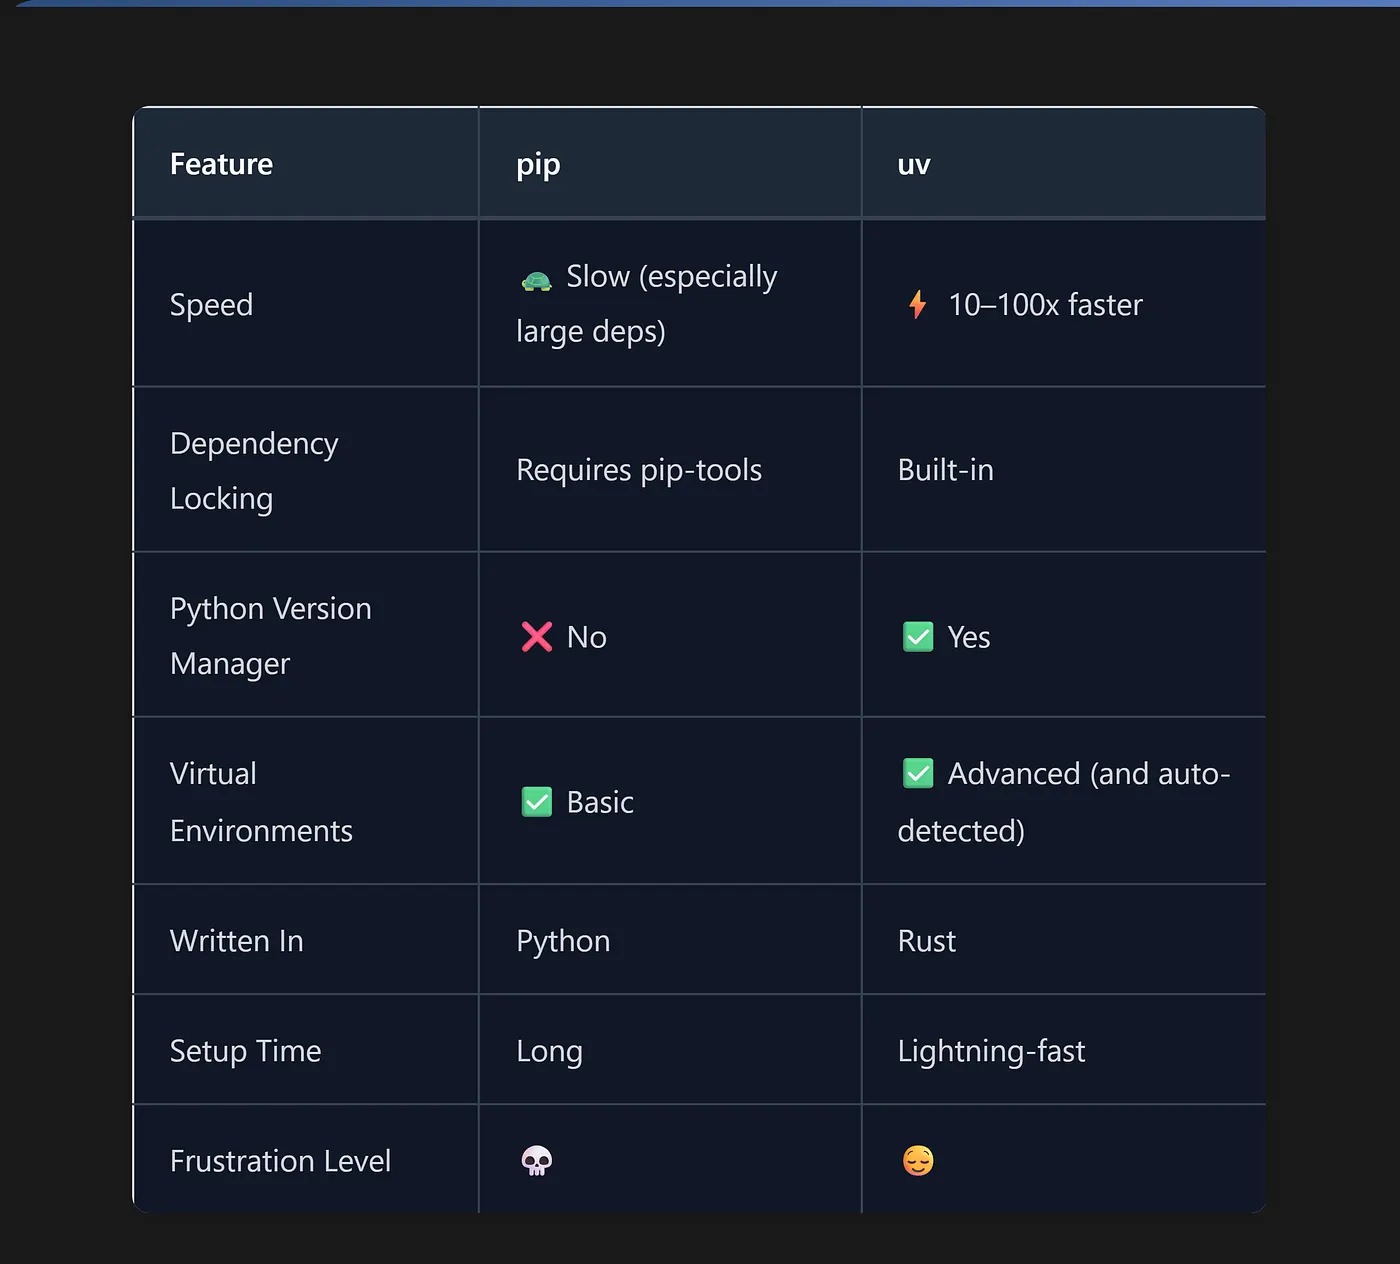Click the Built-in cell text

click(945, 470)
